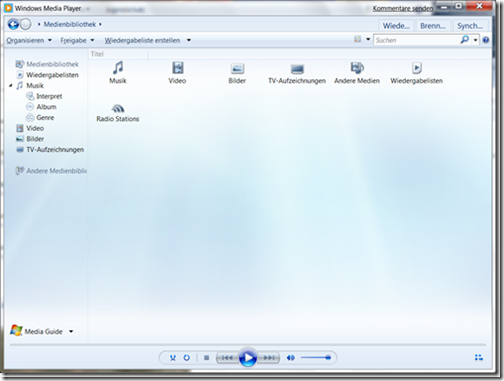Open Media Guide

click(x=36, y=331)
